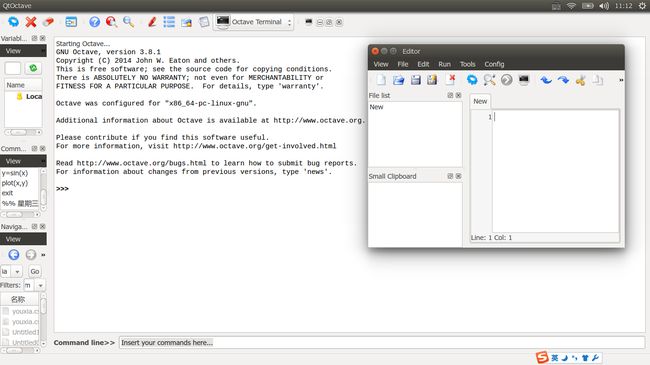
Task: Open the Editor Config menu
Action: tap(494, 64)
